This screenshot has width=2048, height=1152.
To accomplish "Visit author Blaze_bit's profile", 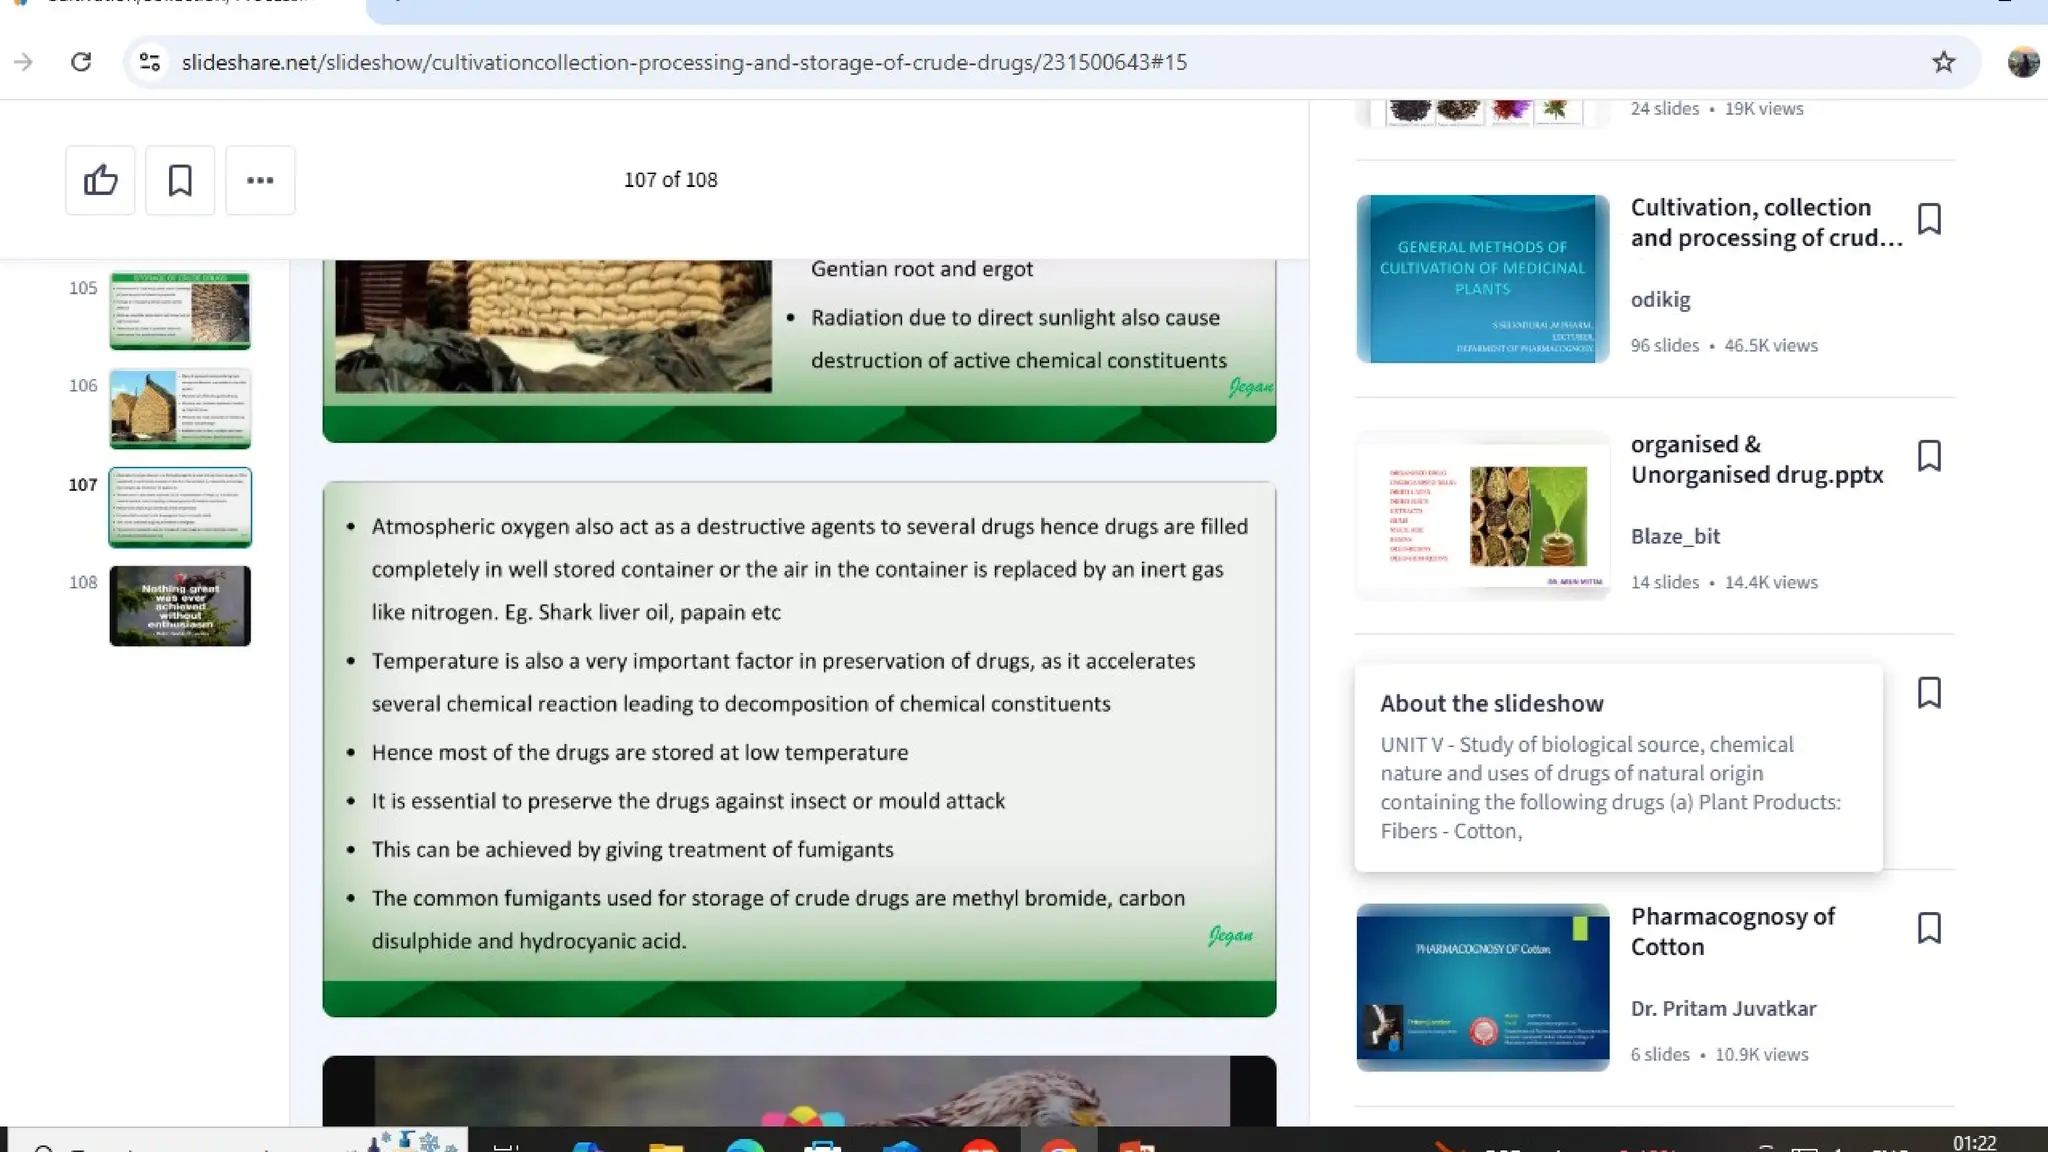I will pyautogui.click(x=1675, y=536).
